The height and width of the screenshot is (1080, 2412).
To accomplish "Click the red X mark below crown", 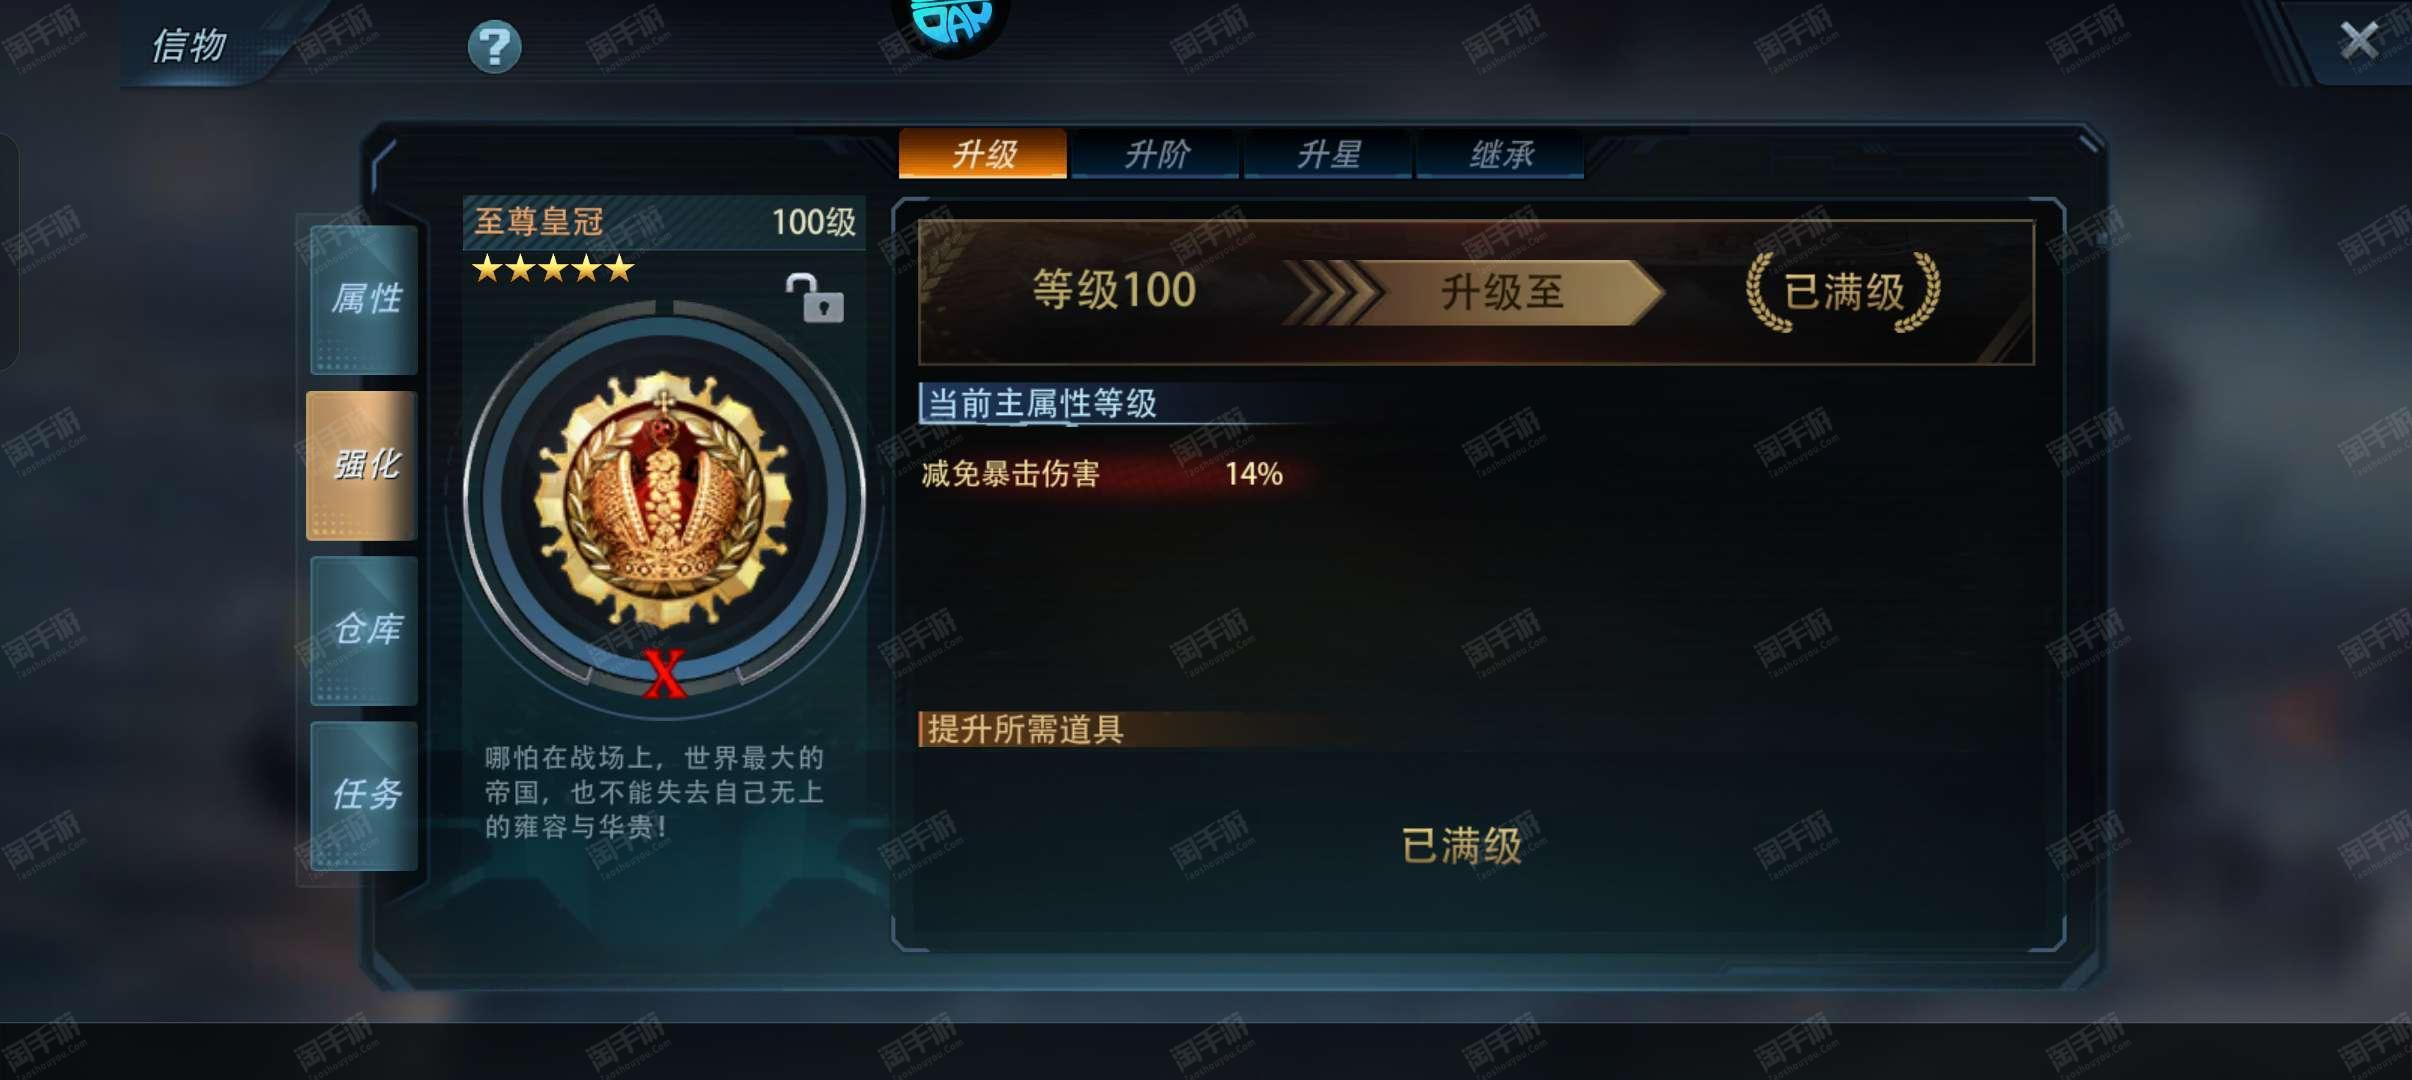I will tap(665, 673).
